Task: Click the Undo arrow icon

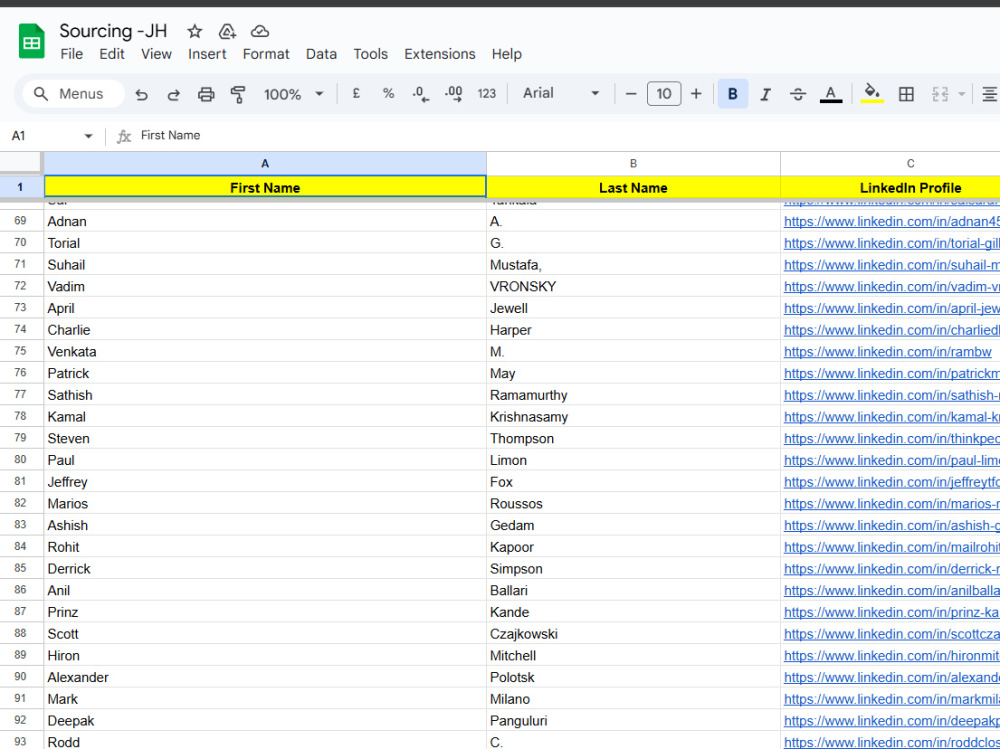Action: (142, 94)
